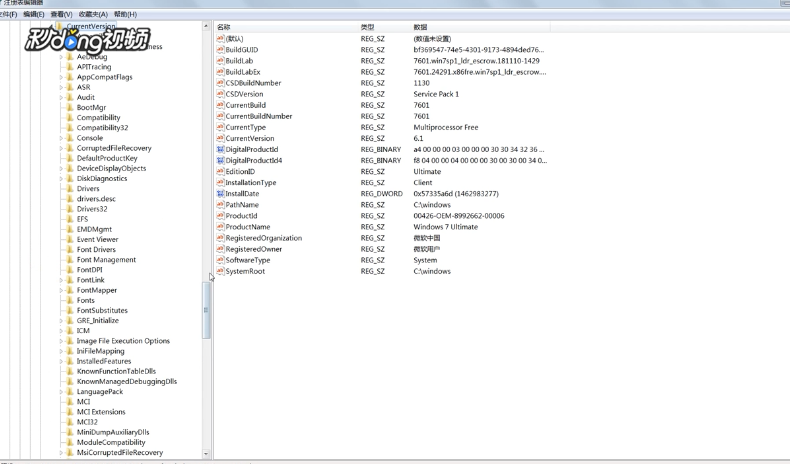Select the BuildGUID value icon
This screenshot has width=790, height=464.
click(x=220, y=49)
